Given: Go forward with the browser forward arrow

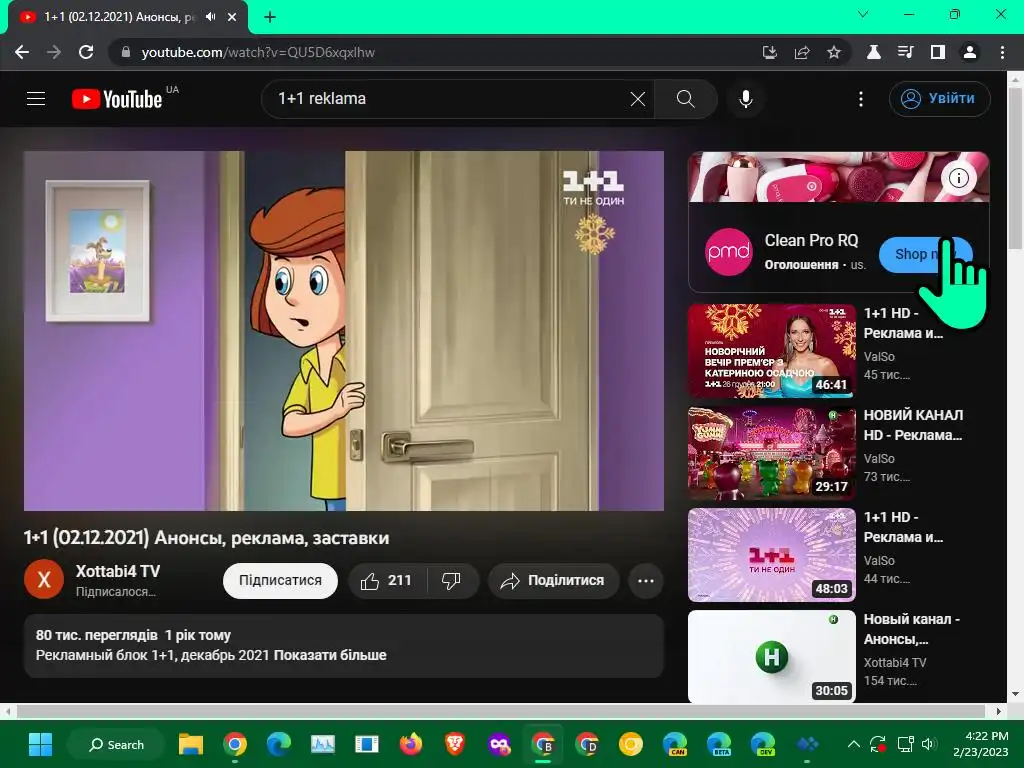Looking at the screenshot, I should [54, 52].
